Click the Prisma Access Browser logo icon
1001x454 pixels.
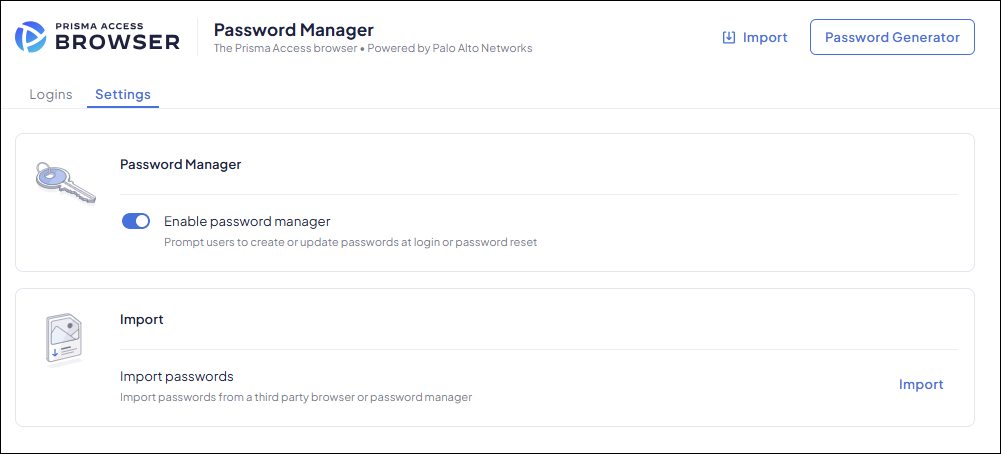tap(32, 36)
